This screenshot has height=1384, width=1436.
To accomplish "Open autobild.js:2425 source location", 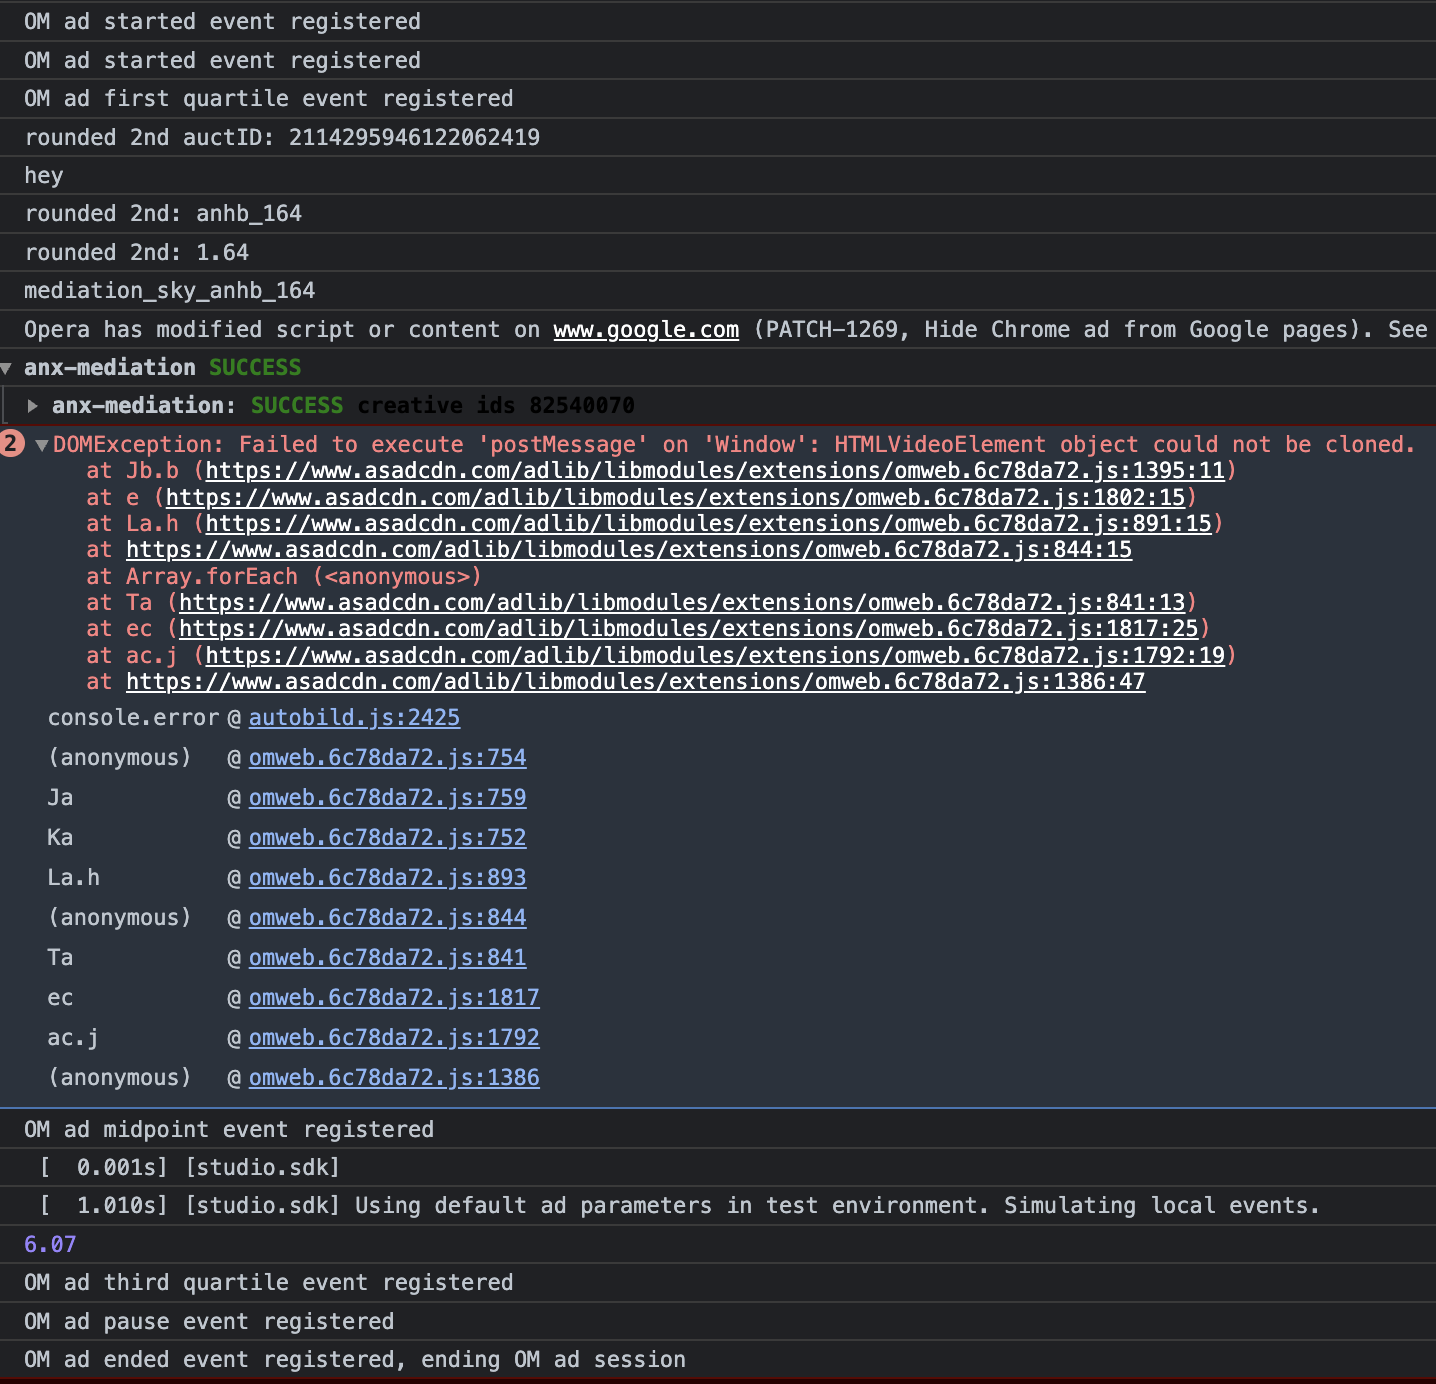I will [353, 717].
